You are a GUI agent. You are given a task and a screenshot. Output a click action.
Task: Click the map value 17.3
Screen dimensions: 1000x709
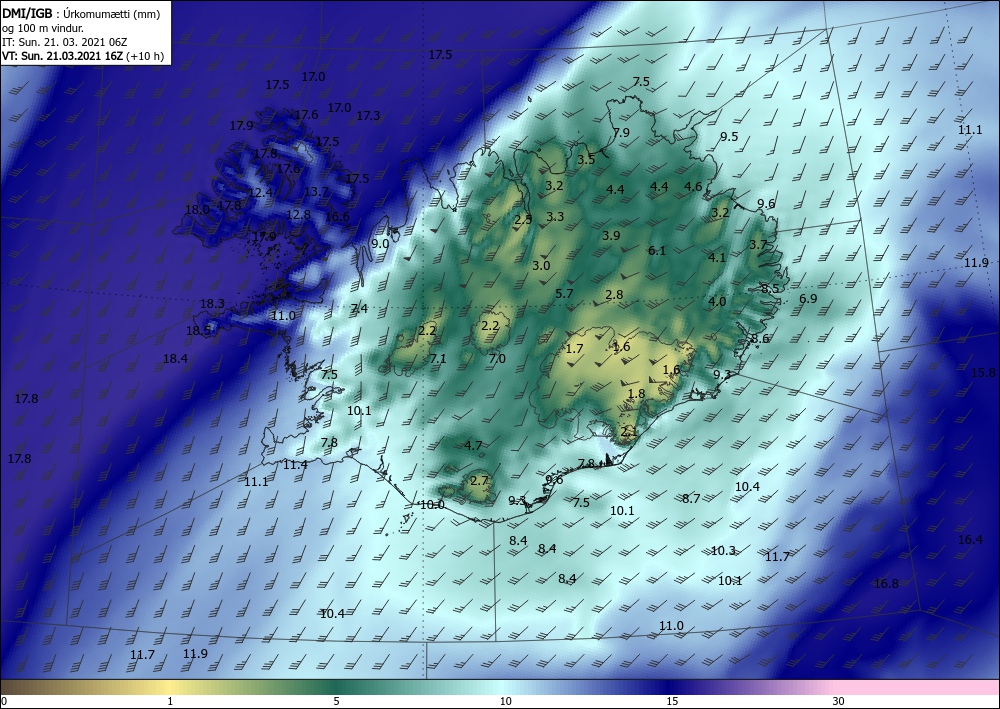coord(368,115)
